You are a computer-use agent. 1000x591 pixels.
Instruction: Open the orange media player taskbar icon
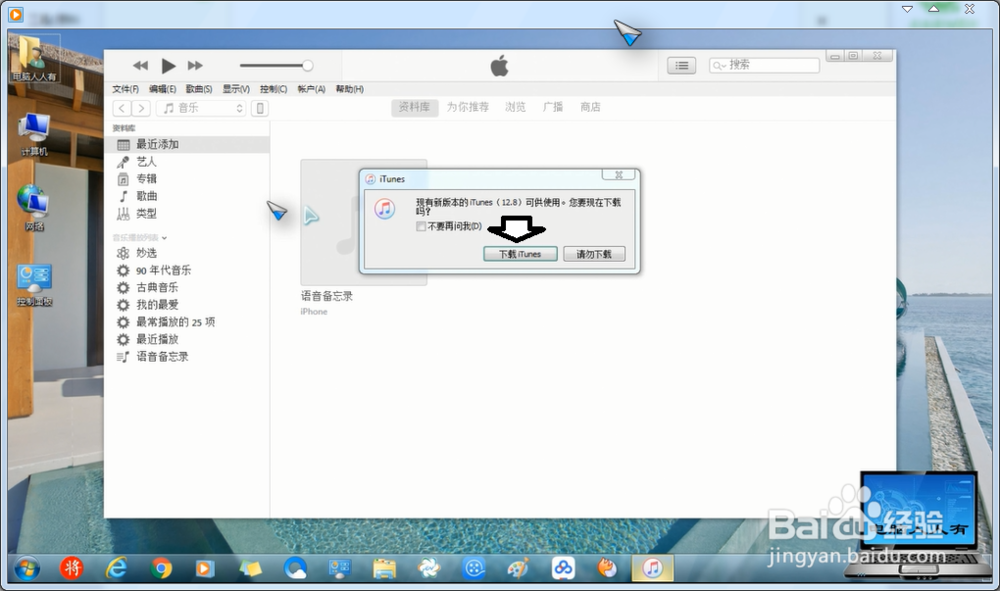coord(205,568)
